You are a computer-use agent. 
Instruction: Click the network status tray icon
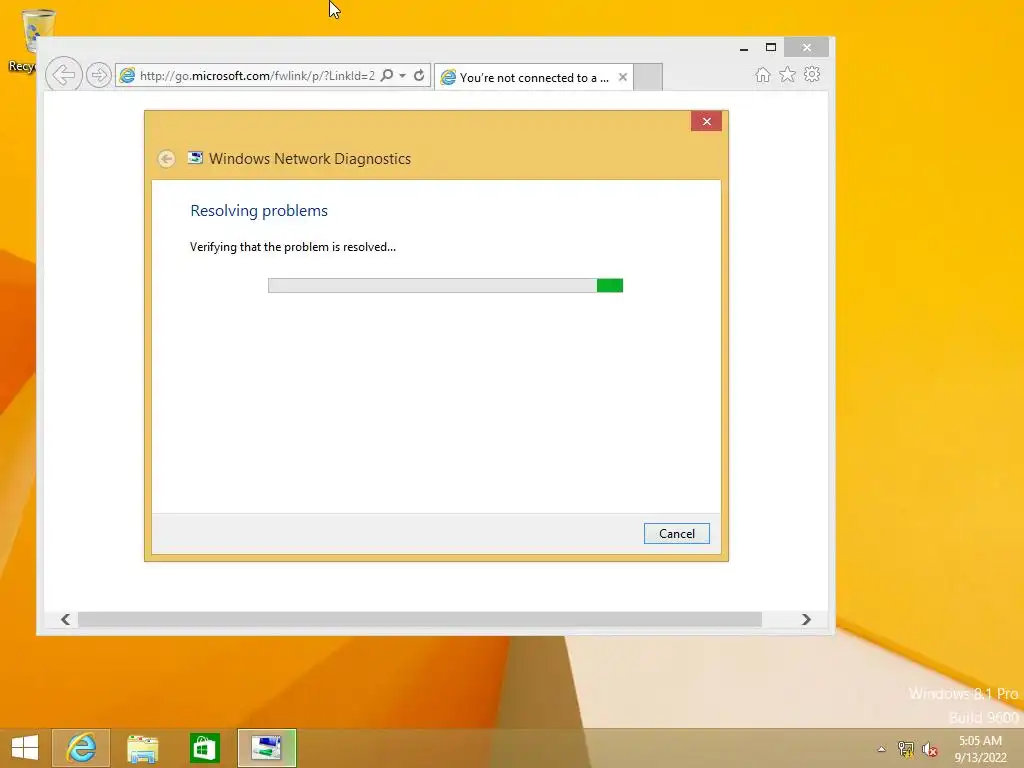906,749
